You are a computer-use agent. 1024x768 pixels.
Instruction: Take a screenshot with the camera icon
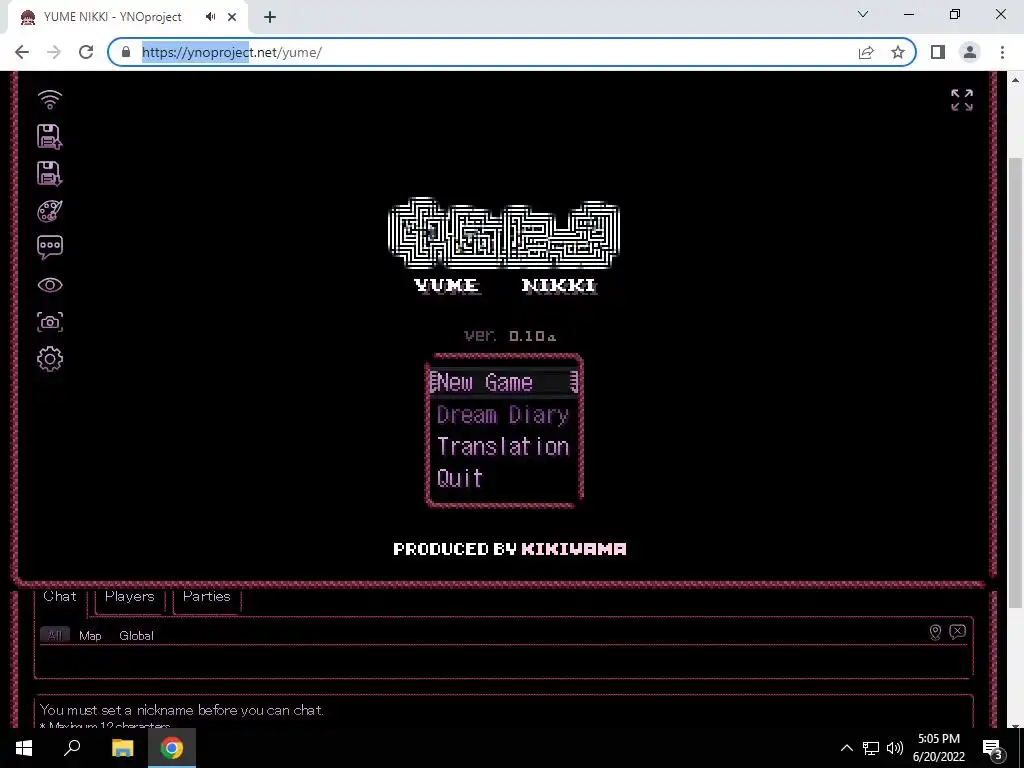point(50,322)
